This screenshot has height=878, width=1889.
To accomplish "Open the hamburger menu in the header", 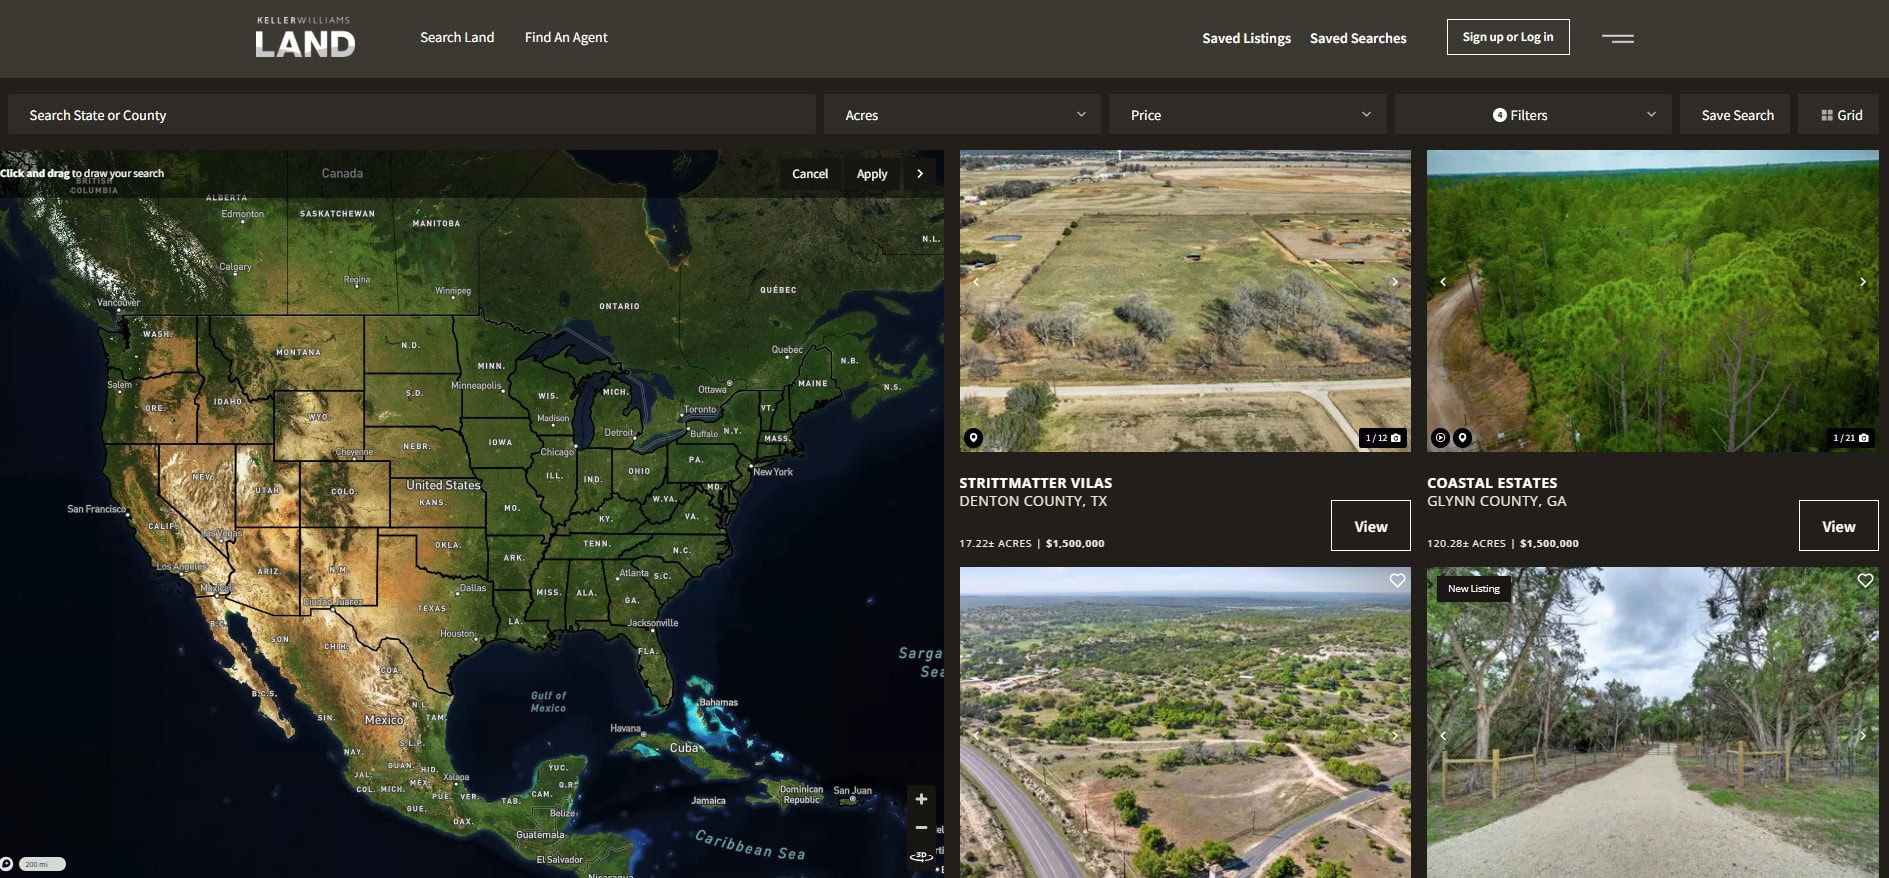I will (1617, 38).
